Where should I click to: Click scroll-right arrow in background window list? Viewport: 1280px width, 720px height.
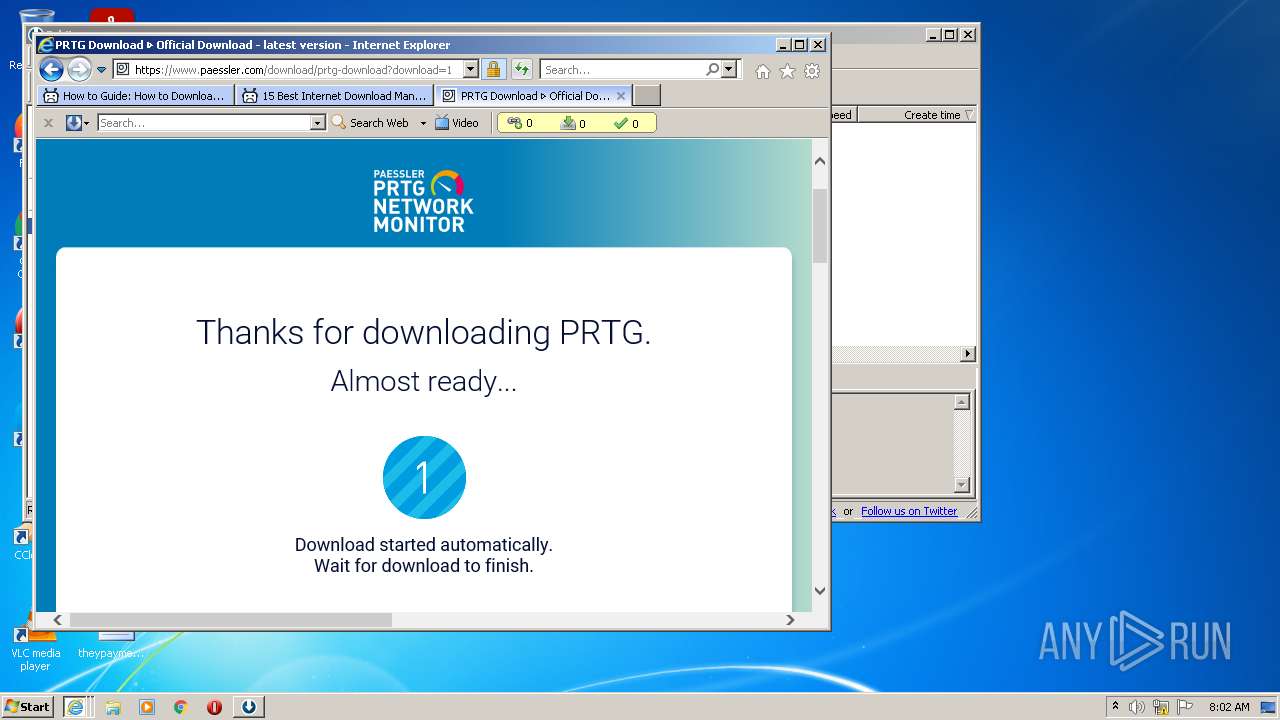tap(967, 354)
